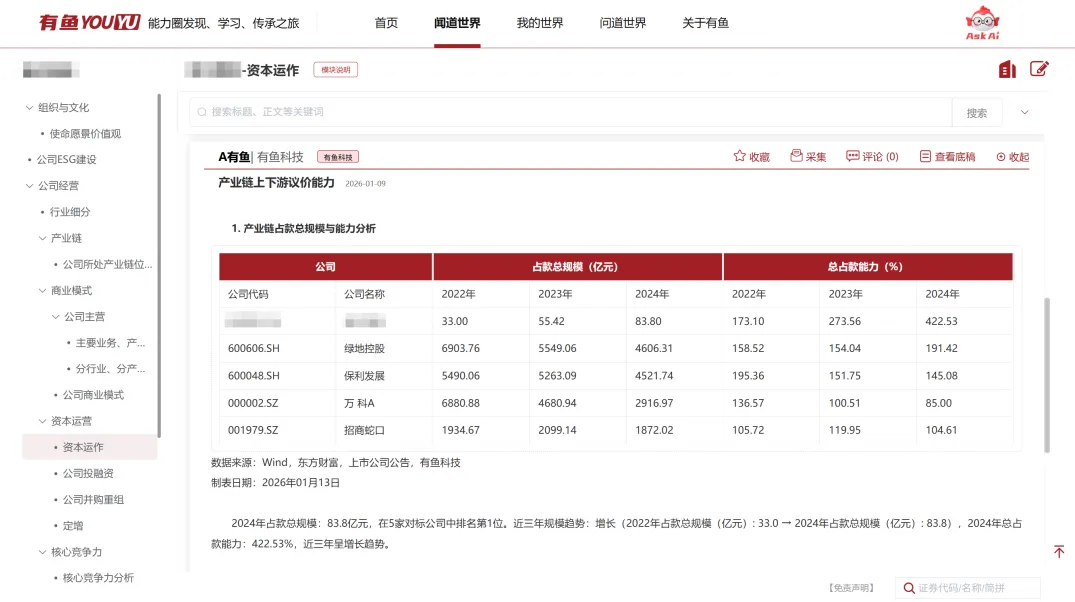Click article title 产业链上下游议价能力
1075x602 pixels.
(276, 182)
